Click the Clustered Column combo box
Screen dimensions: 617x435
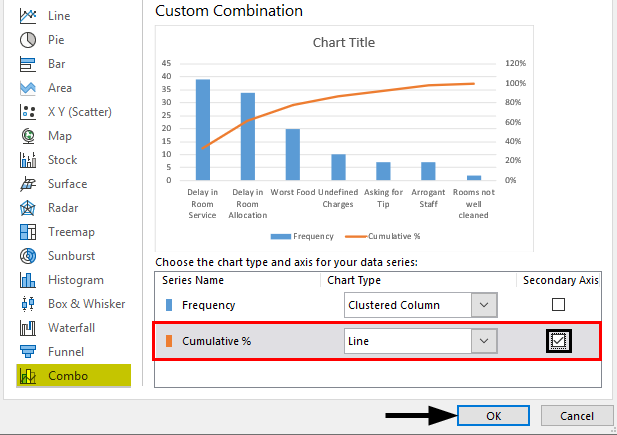pyautogui.click(x=421, y=305)
